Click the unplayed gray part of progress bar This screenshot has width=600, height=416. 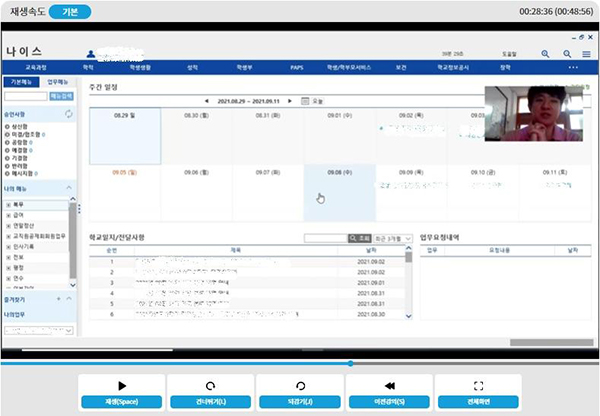tap(476, 364)
